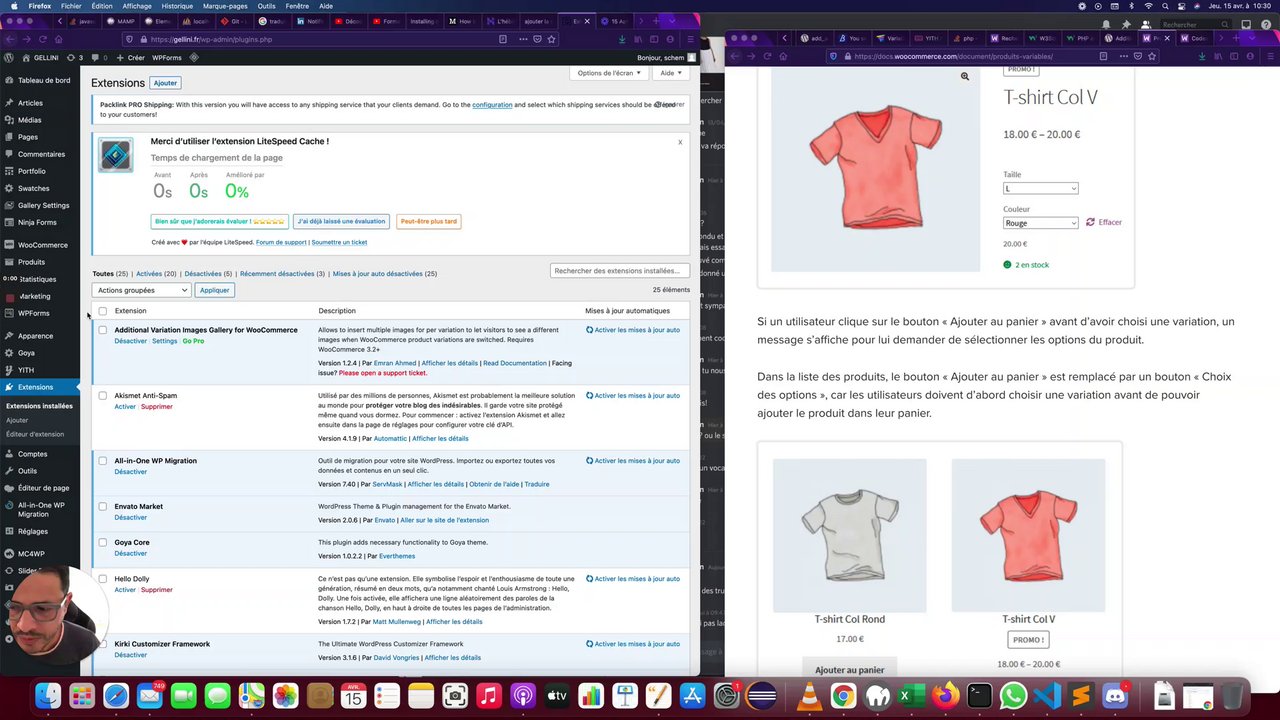Open the Firefox hamburger menu in left window

(689, 39)
